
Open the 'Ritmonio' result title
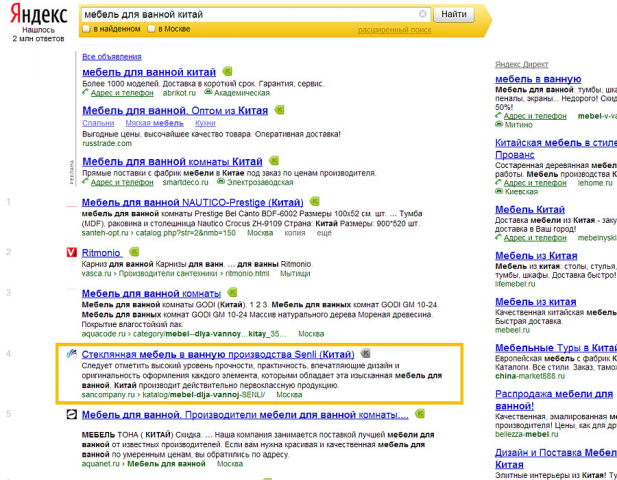[x=101, y=253]
